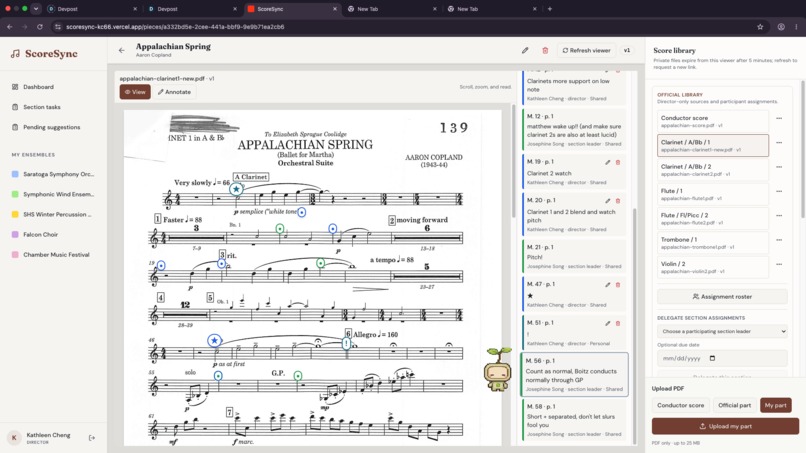Screen dimensions: 806x453
Task: Open the calendar picker in due date field
Action: click(712, 358)
